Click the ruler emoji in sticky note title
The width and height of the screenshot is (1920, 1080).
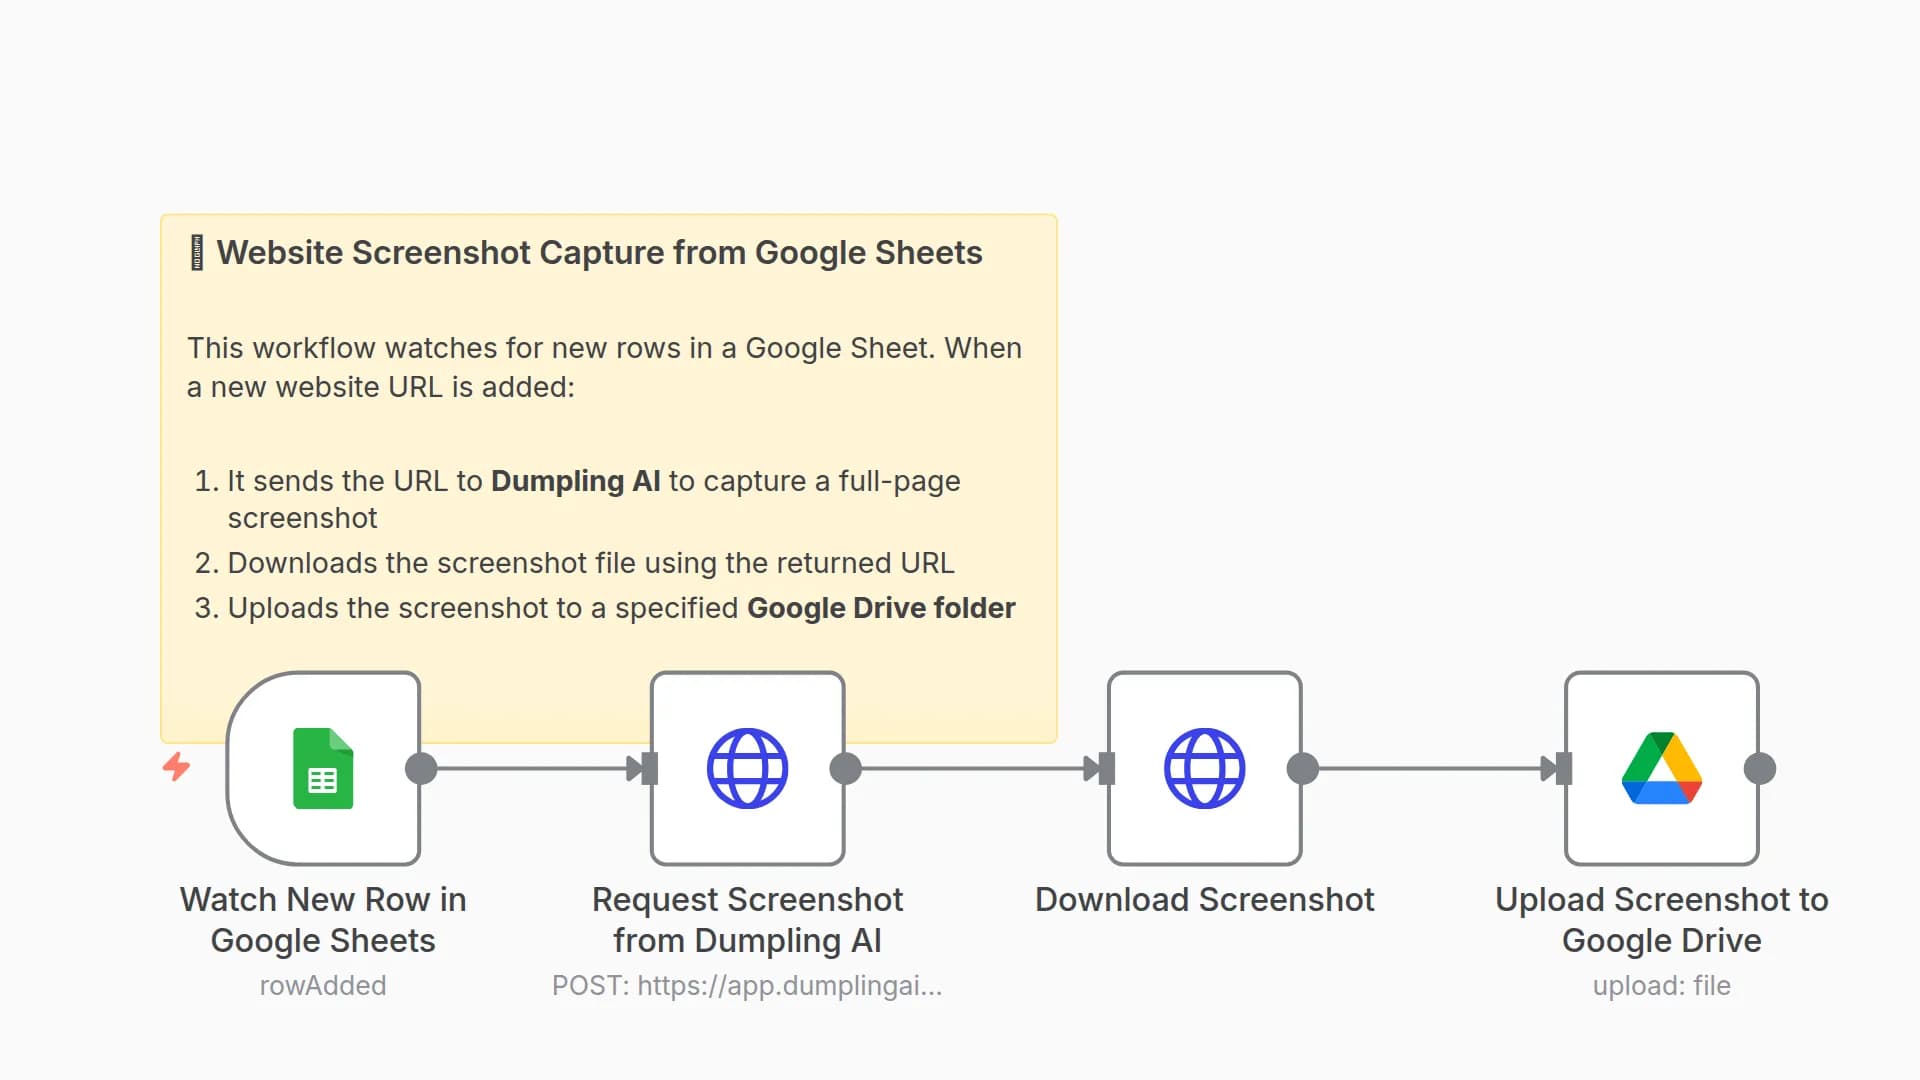point(197,253)
